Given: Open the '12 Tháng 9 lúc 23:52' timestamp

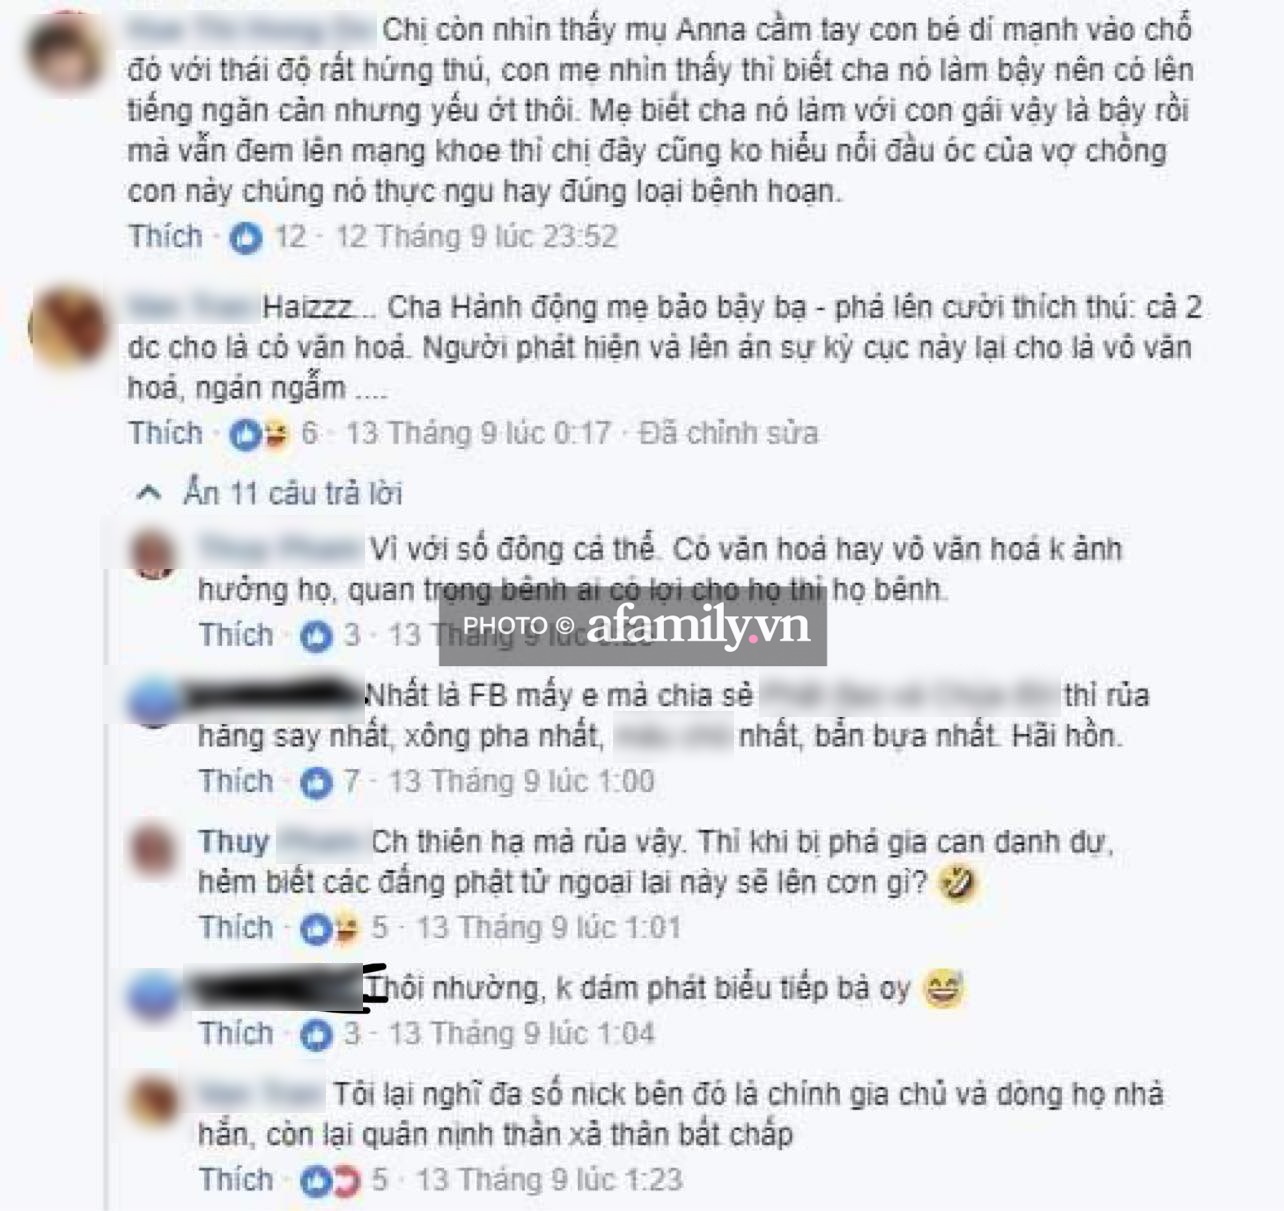Looking at the screenshot, I should pos(476,237).
